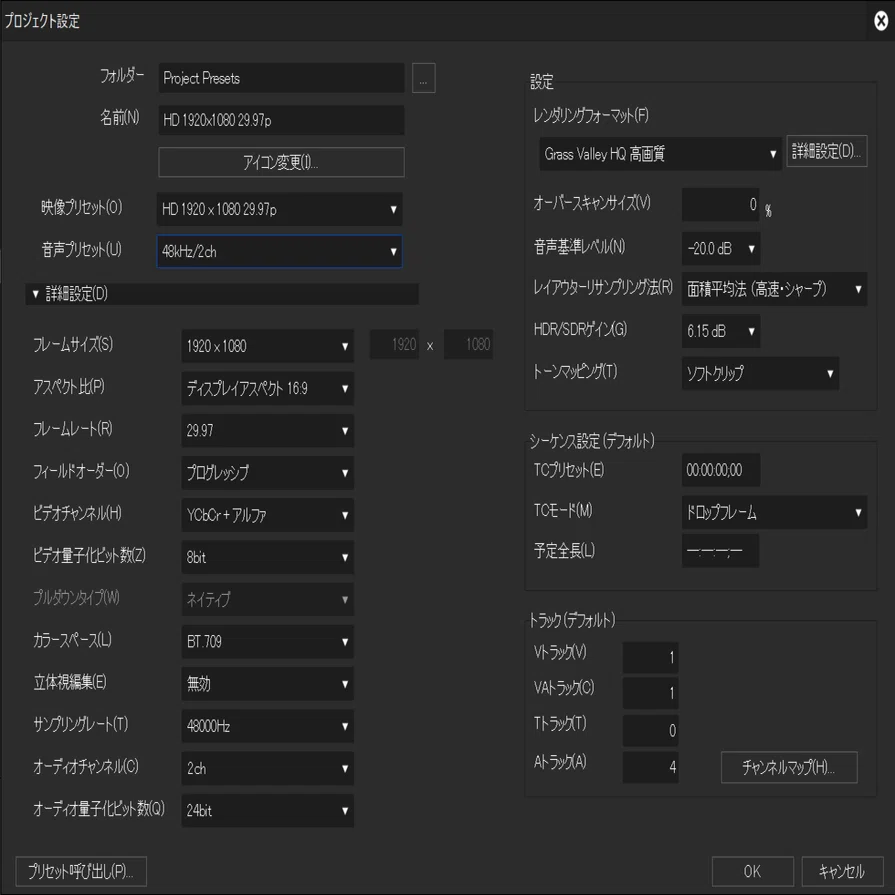Open the アスペクト比 dropdown
895x895 pixels.
tap(268, 388)
